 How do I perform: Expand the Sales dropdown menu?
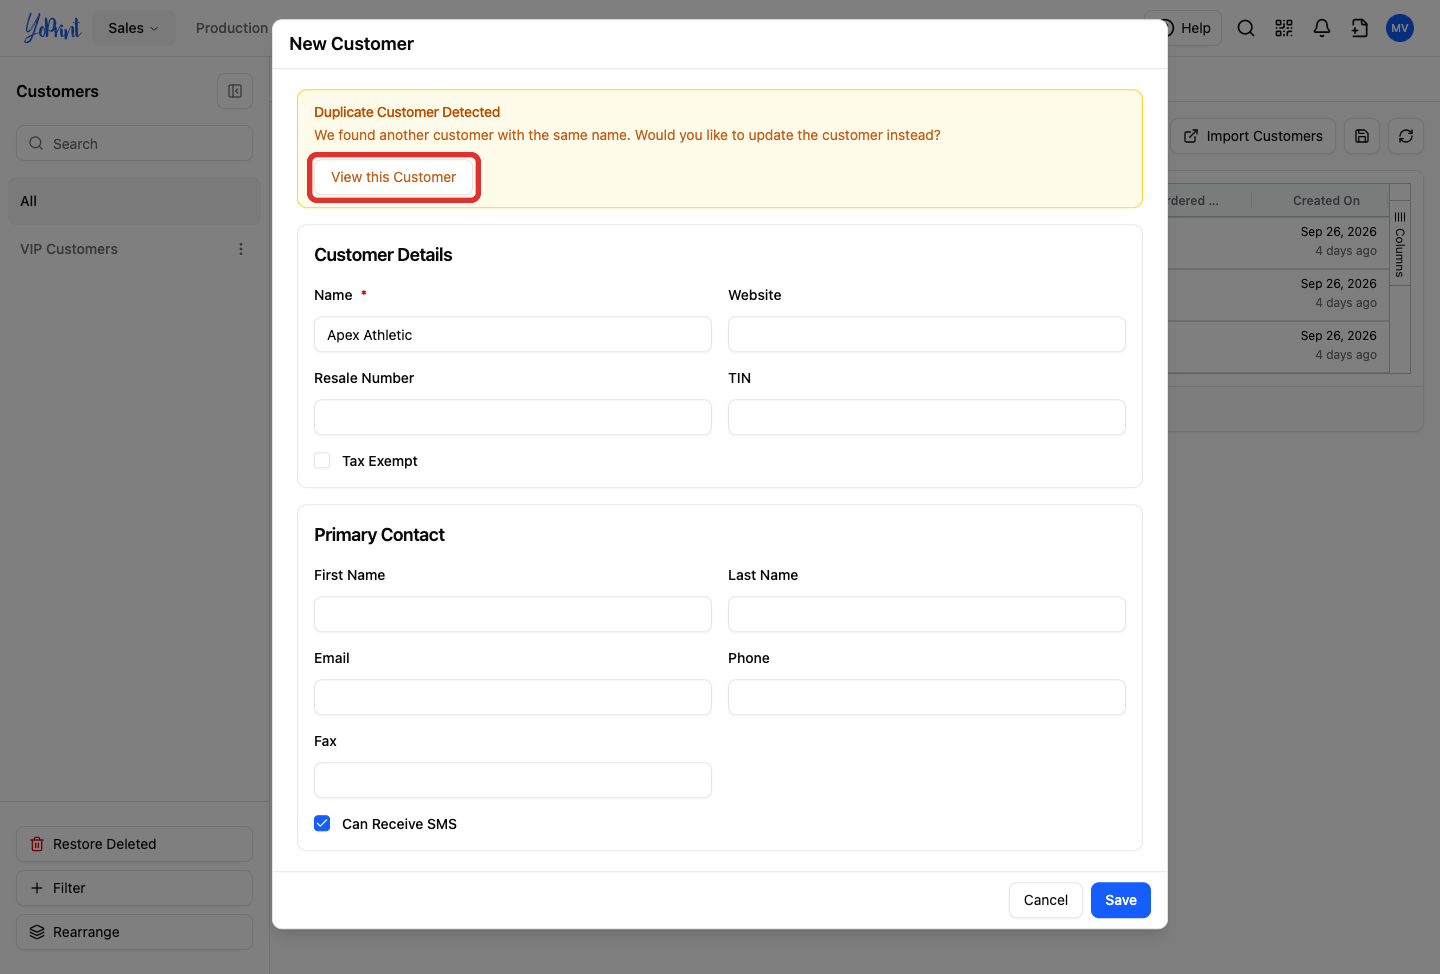tap(133, 28)
